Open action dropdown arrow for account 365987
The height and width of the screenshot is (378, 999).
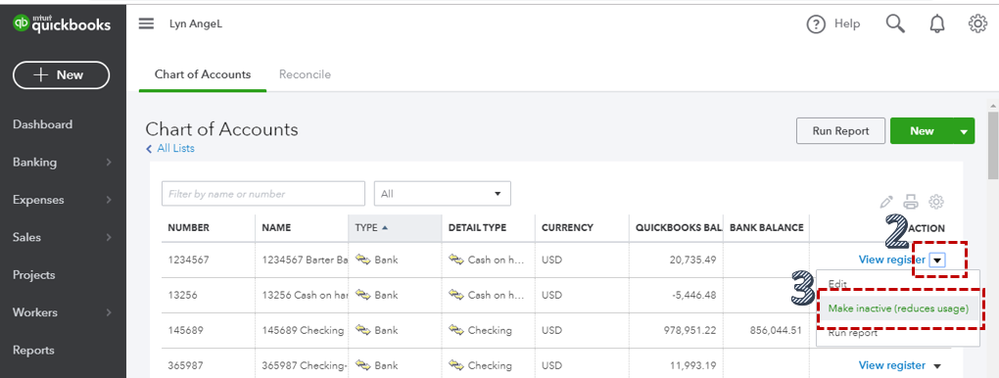tap(937, 366)
